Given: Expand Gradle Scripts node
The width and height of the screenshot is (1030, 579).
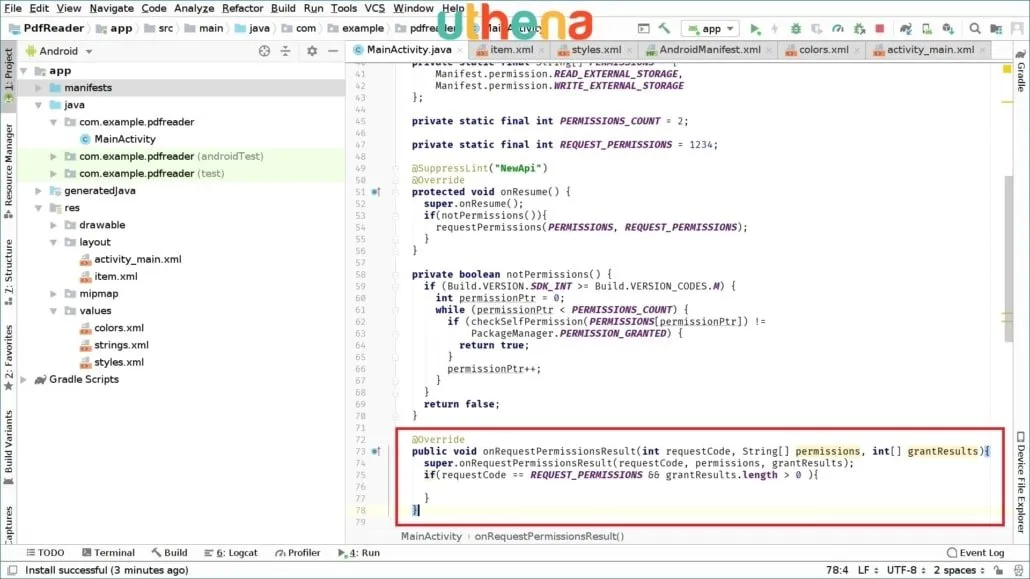Looking at the screenshot, I should pos(24,379).
